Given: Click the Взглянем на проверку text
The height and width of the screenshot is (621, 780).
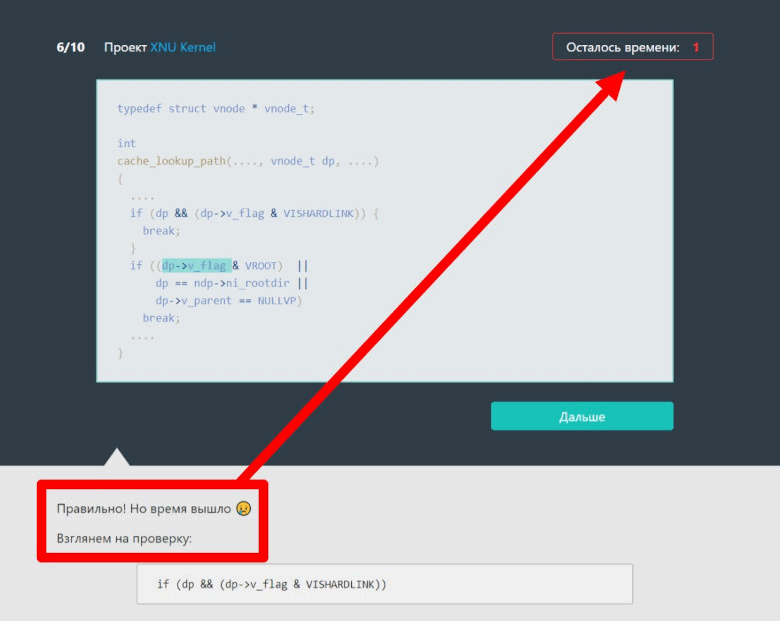Looking at the screenshot, I should 123,538.
